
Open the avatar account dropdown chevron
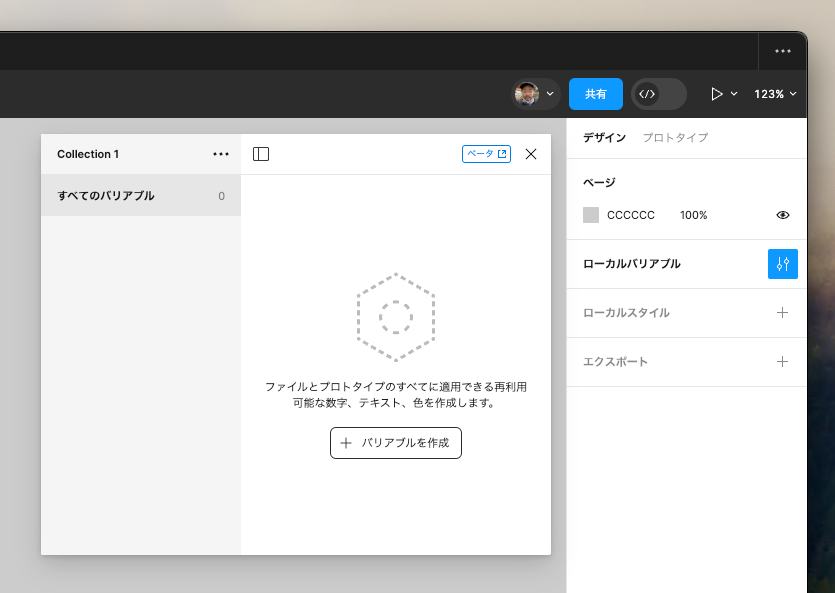click(x=549, y=94)
